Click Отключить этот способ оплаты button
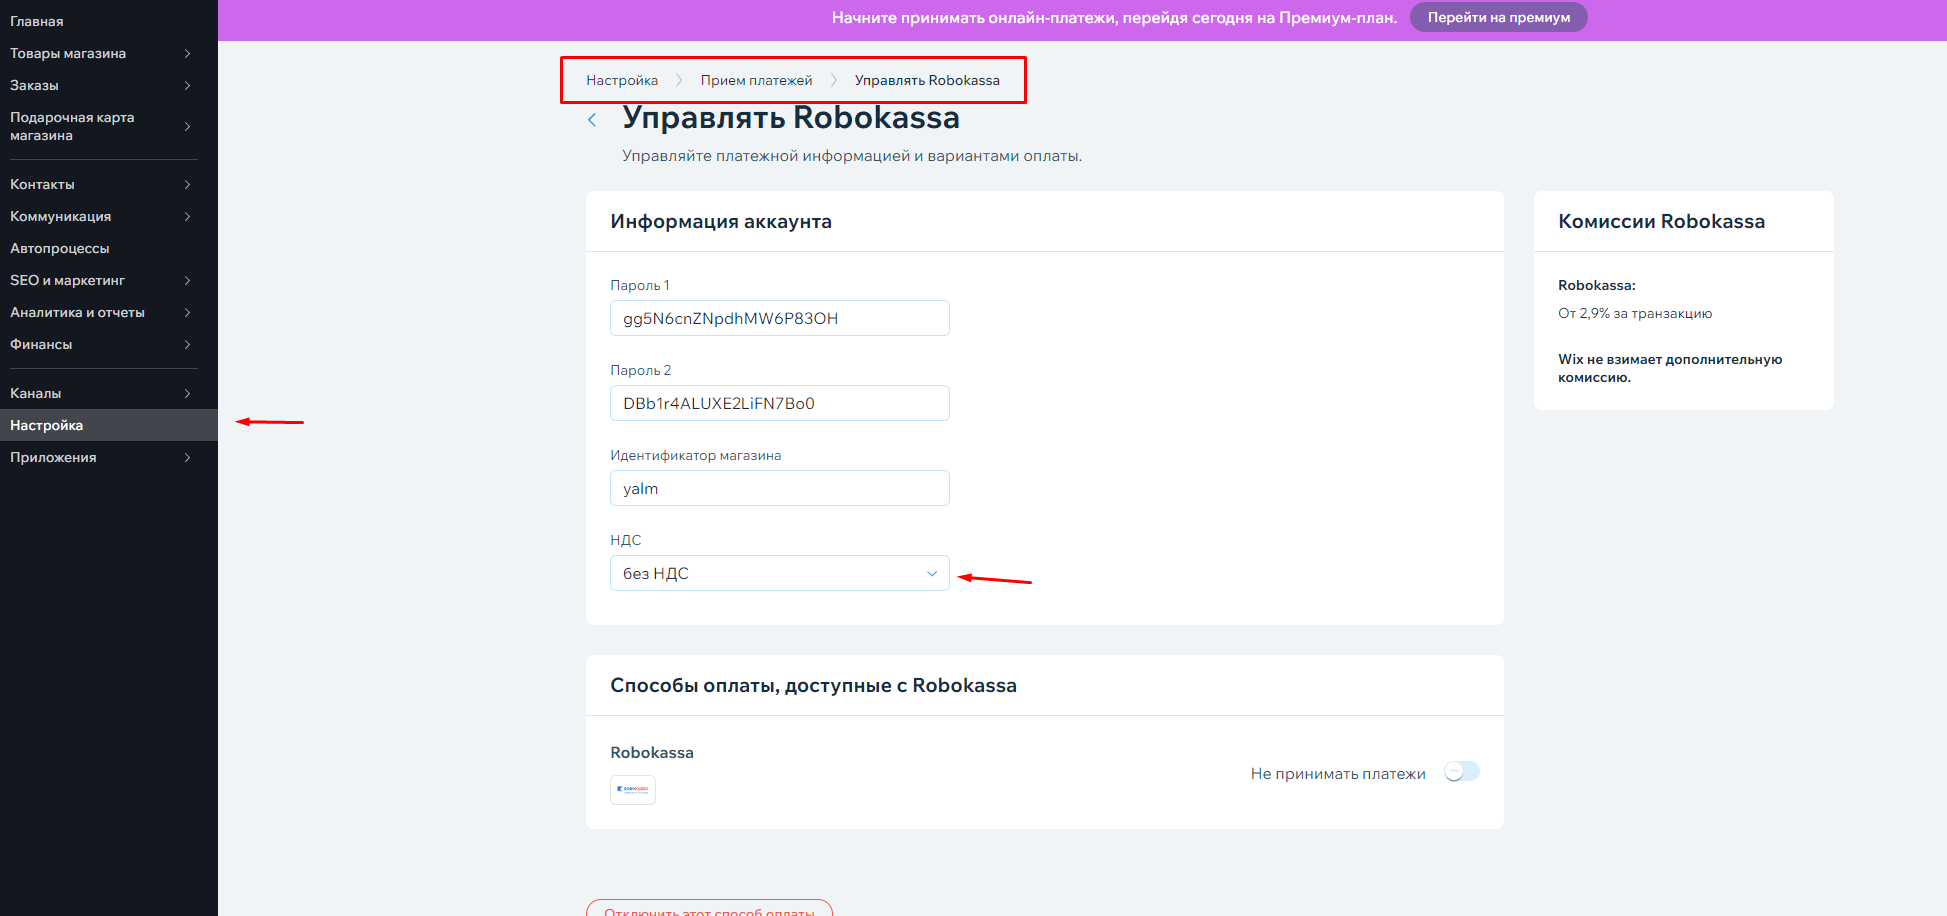1947x916 pixels. [x=709, y=908]
